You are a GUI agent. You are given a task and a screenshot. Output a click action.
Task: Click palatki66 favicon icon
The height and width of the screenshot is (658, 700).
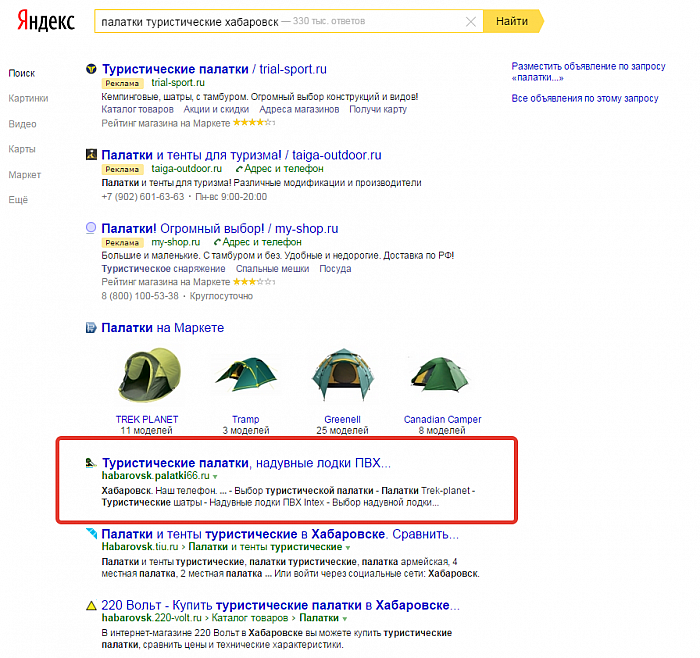(x=91, y=463)
